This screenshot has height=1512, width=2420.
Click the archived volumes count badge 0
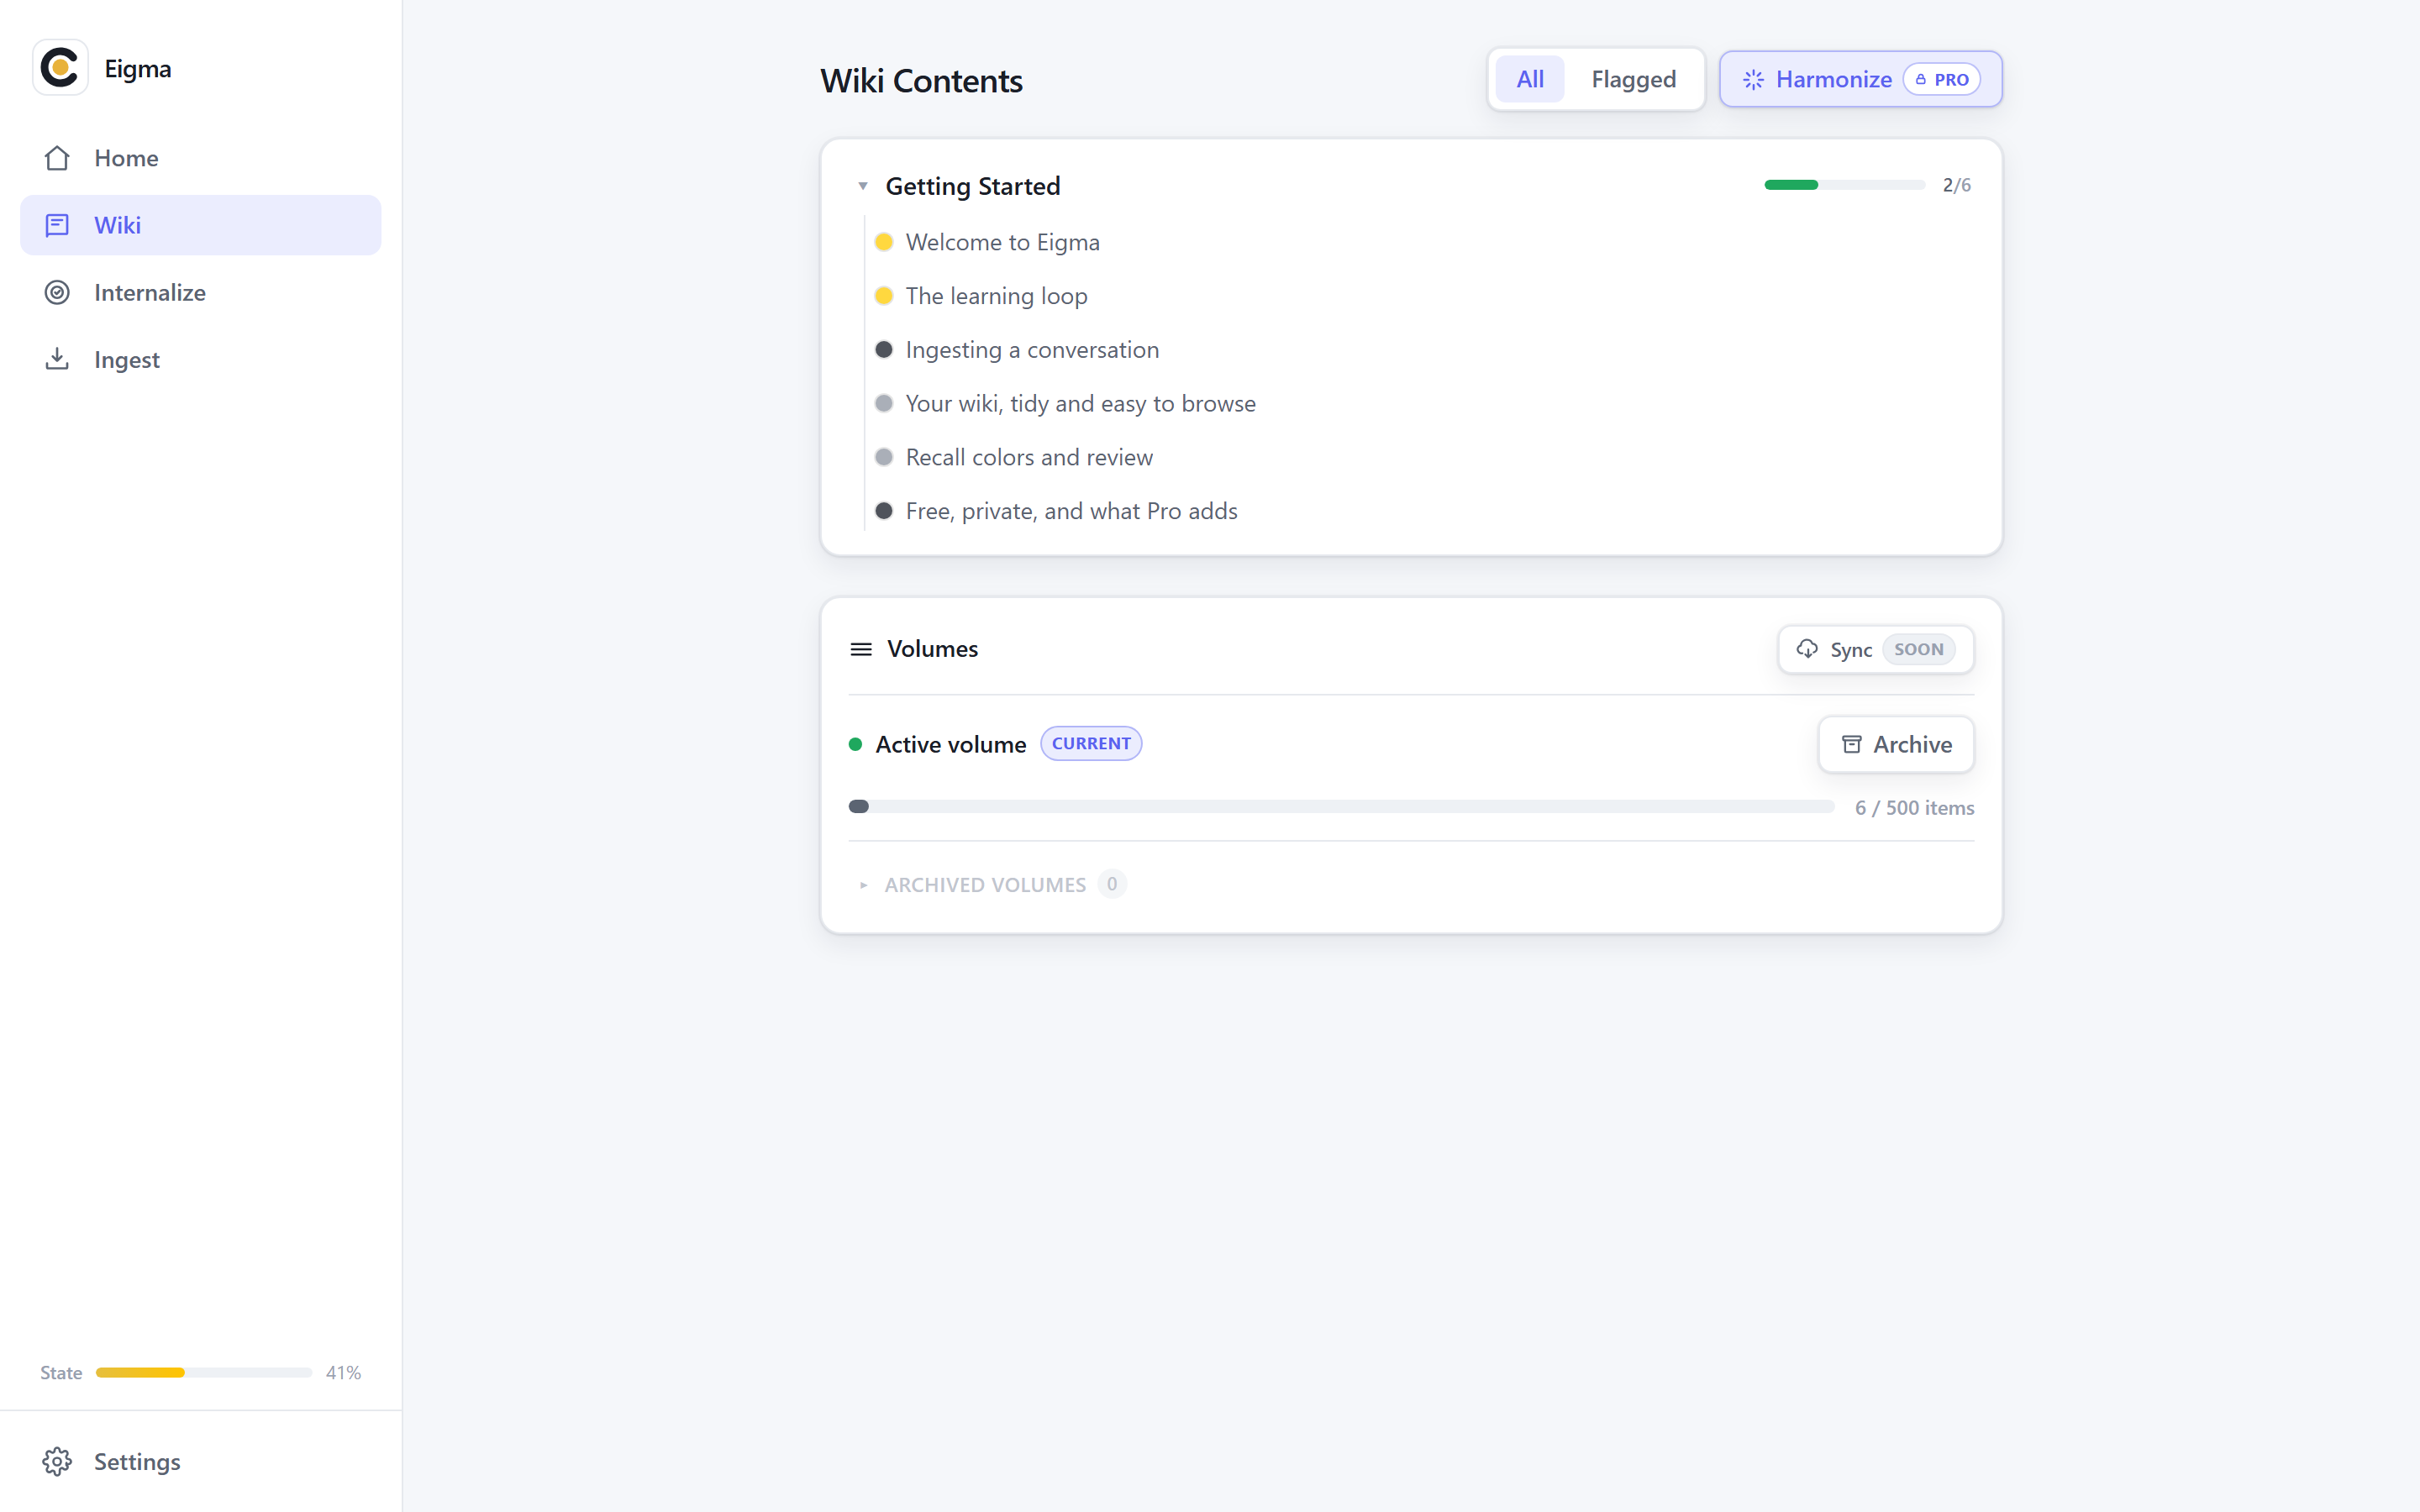1112,884
